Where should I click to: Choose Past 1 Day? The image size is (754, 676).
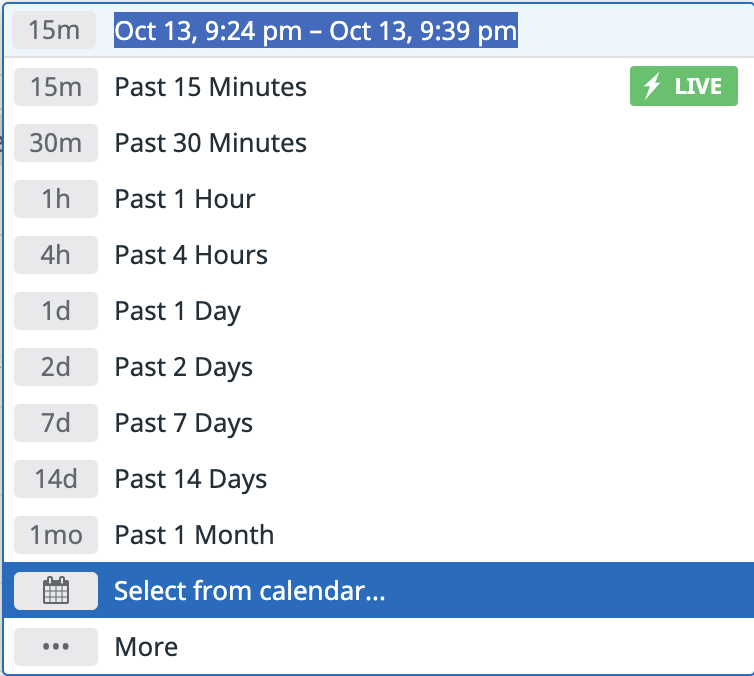[x=378, y=311]
